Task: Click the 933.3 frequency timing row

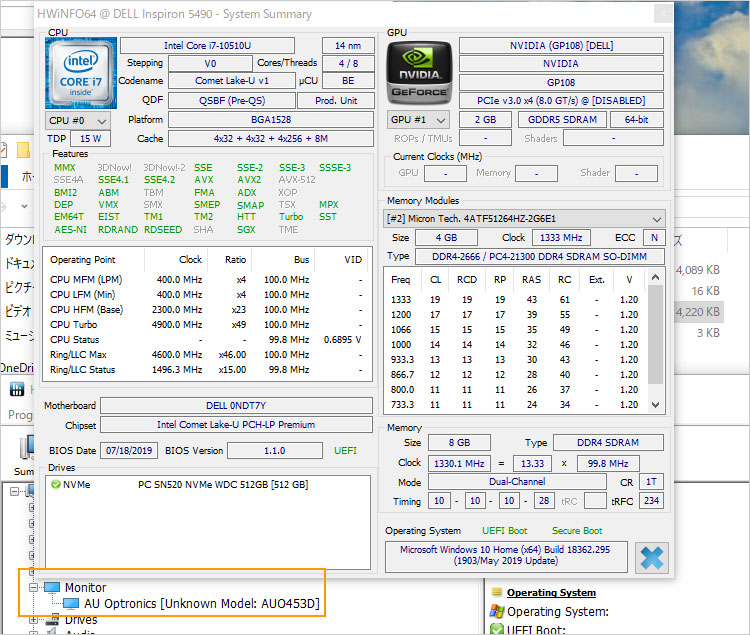Action: 515,360
